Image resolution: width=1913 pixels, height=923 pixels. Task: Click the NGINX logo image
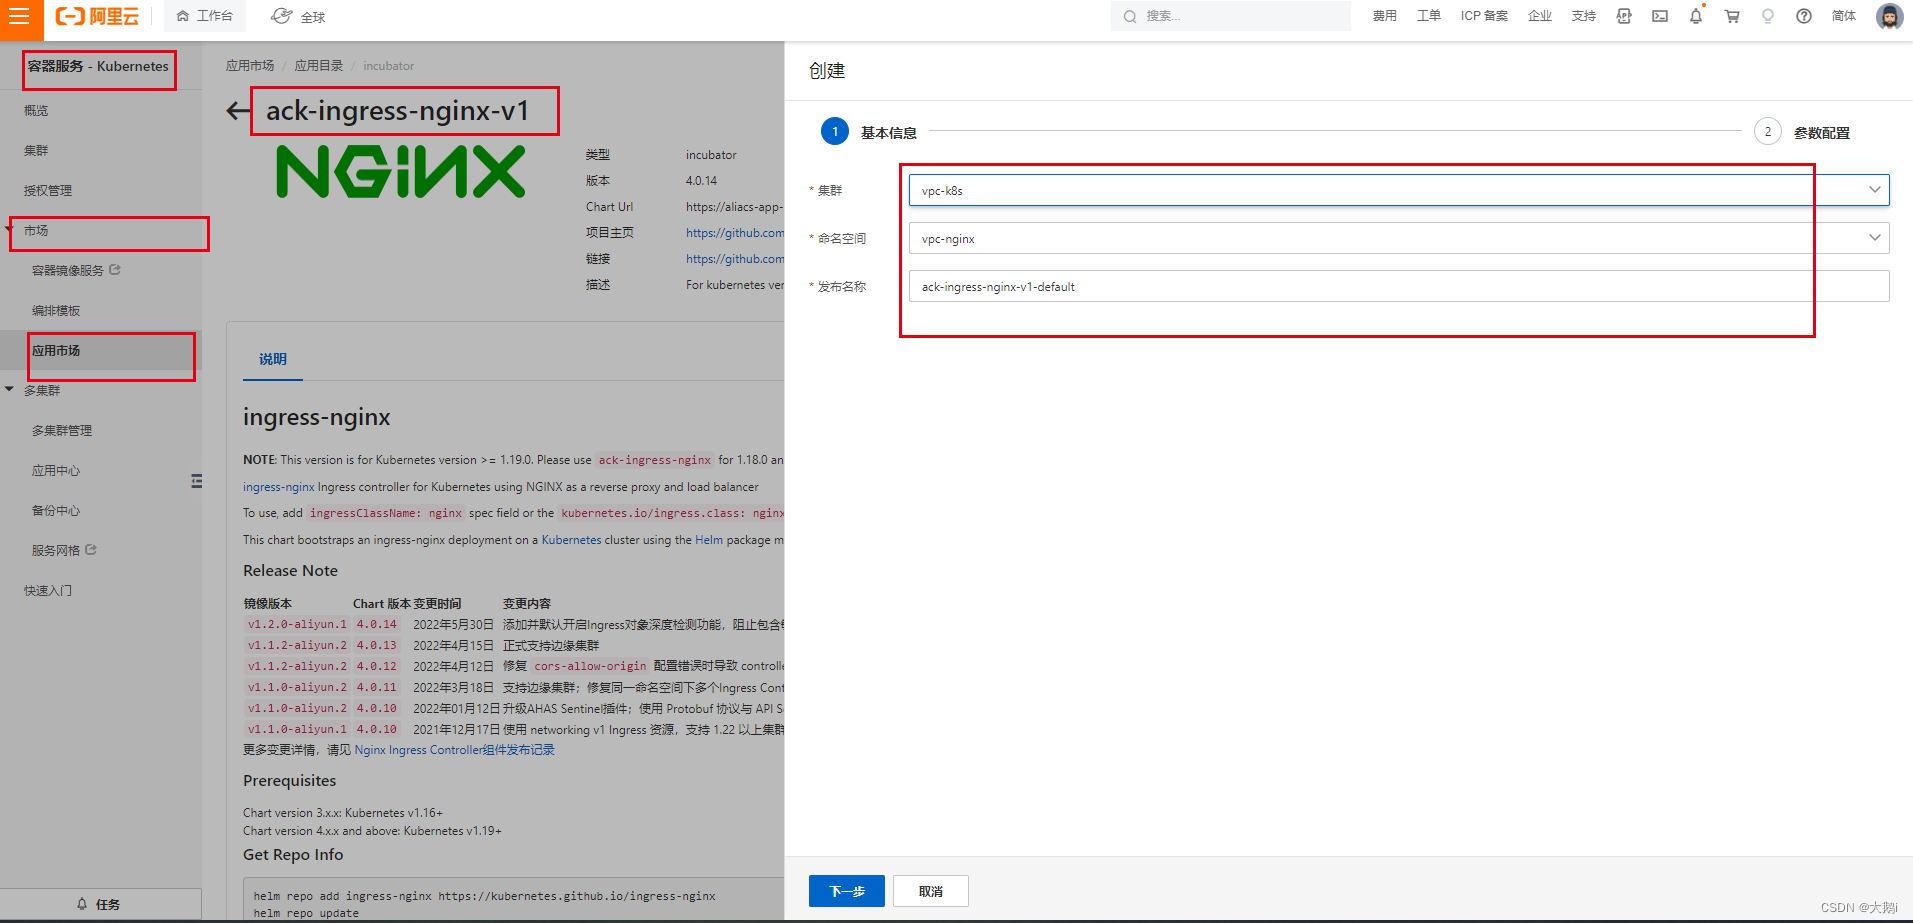coord(400,171)
